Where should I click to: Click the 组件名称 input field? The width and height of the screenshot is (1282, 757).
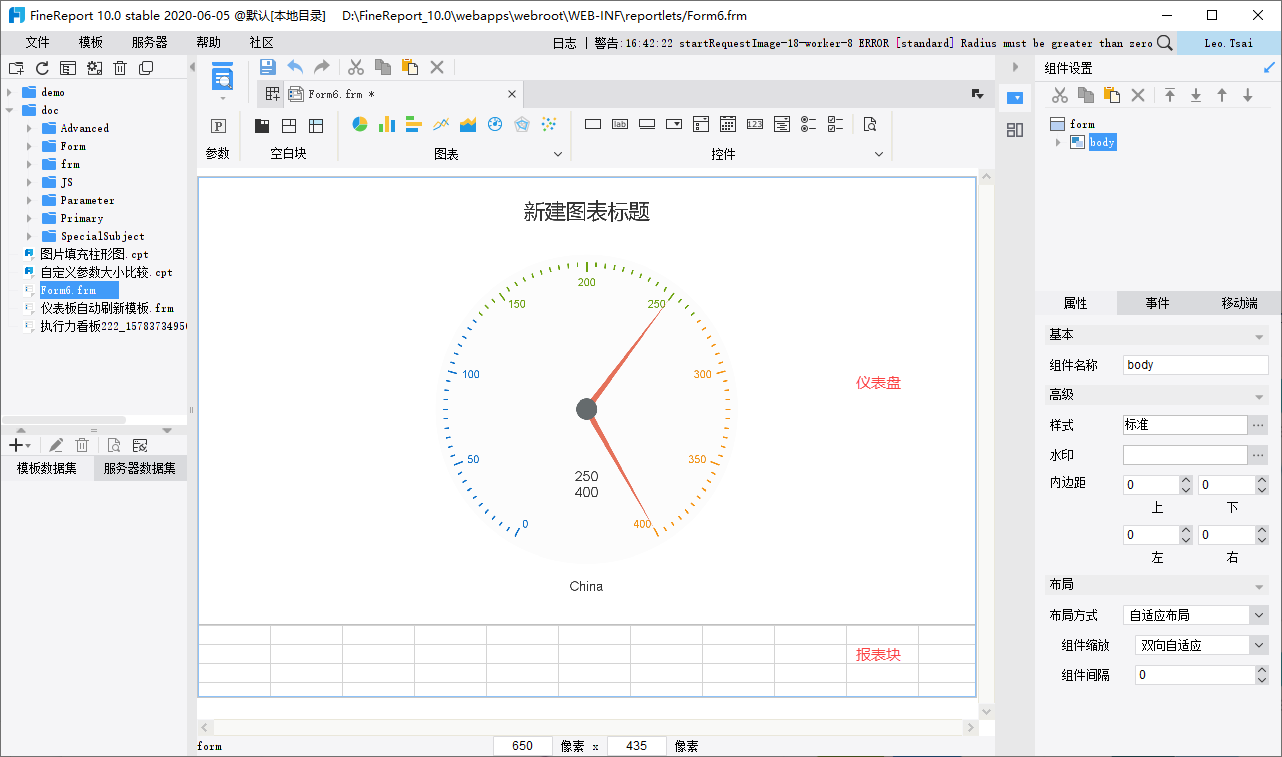tap(1194, 365)
